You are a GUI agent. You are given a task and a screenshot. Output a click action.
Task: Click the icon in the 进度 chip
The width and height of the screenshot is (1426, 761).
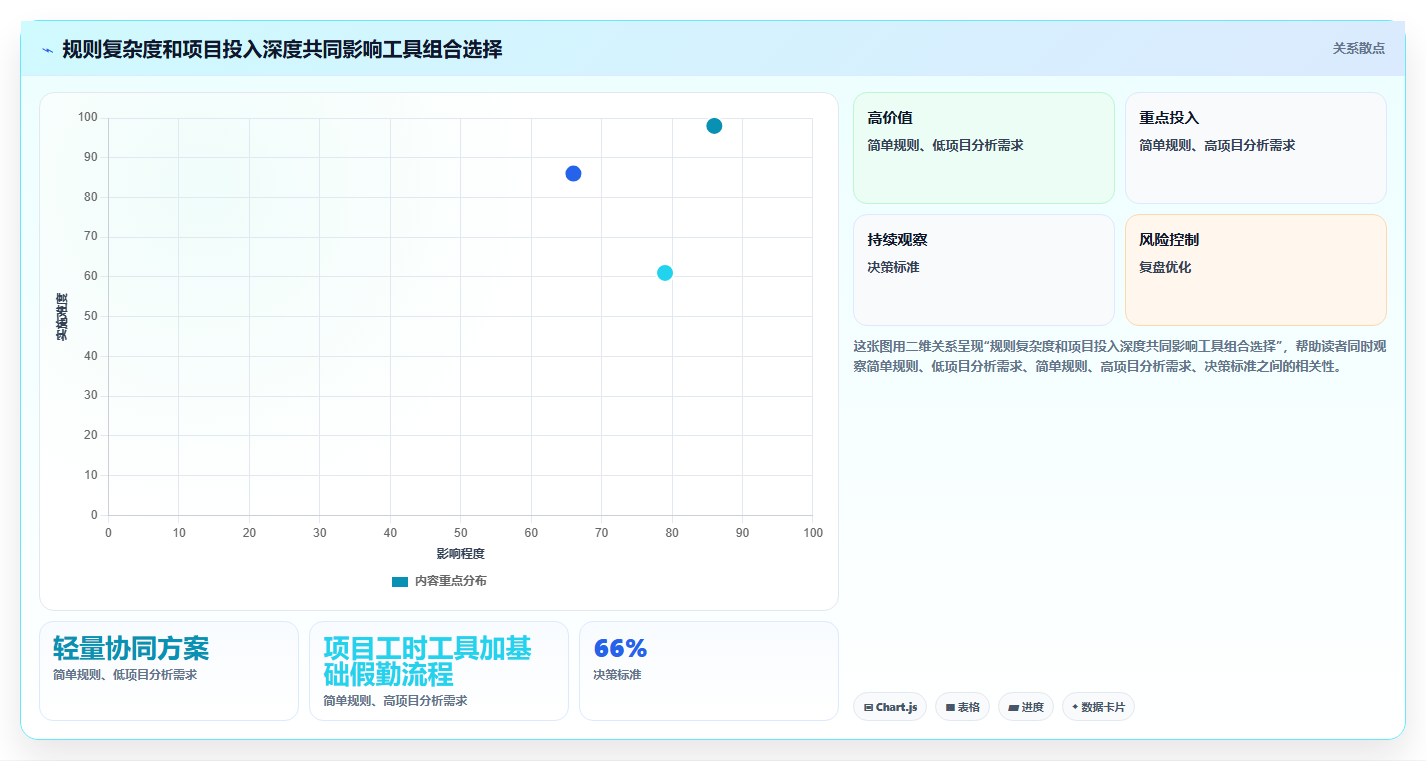click(x=1013, y=707)
